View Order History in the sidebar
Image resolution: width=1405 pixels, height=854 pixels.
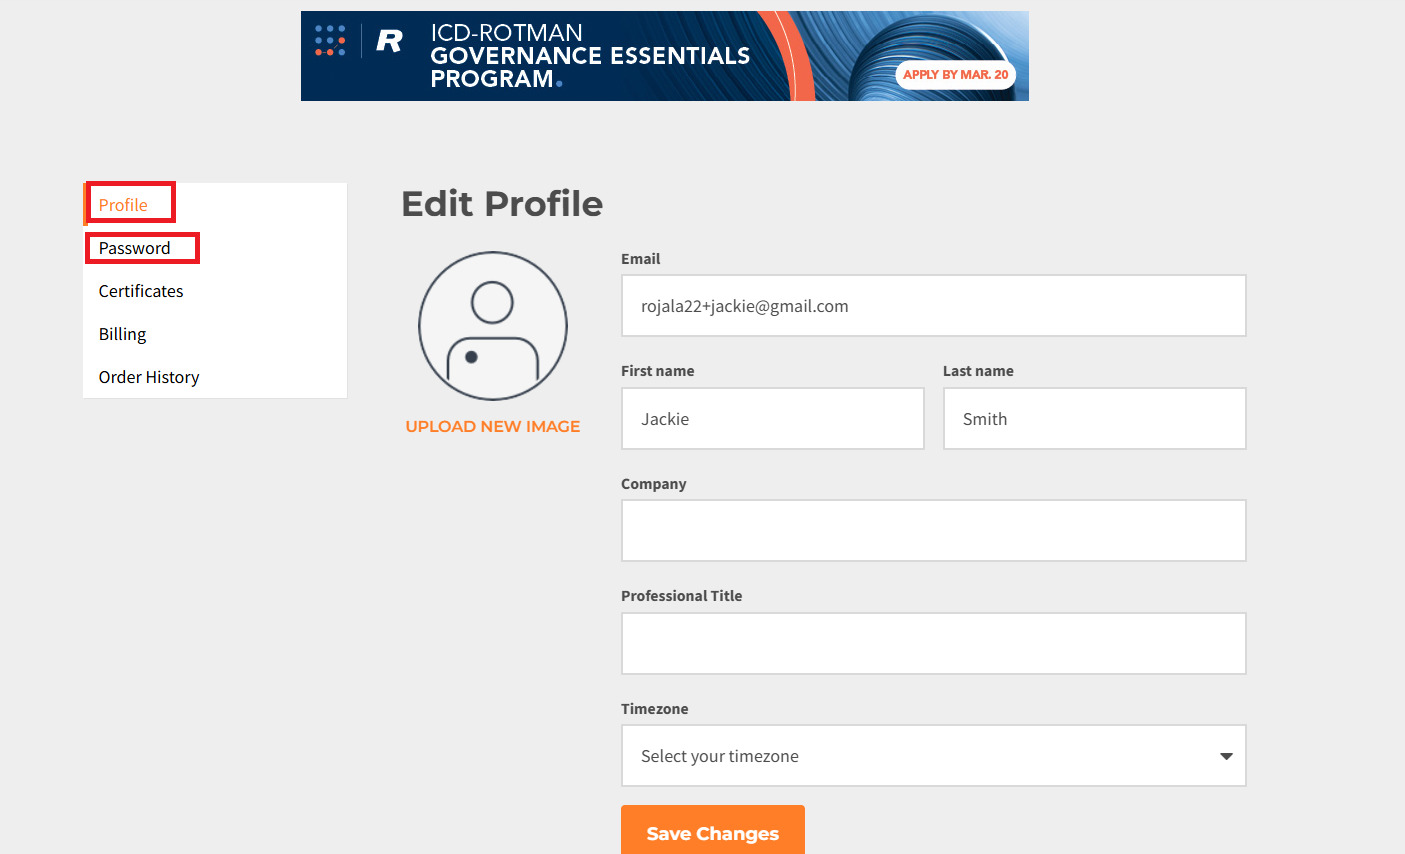tap(149, 377)
